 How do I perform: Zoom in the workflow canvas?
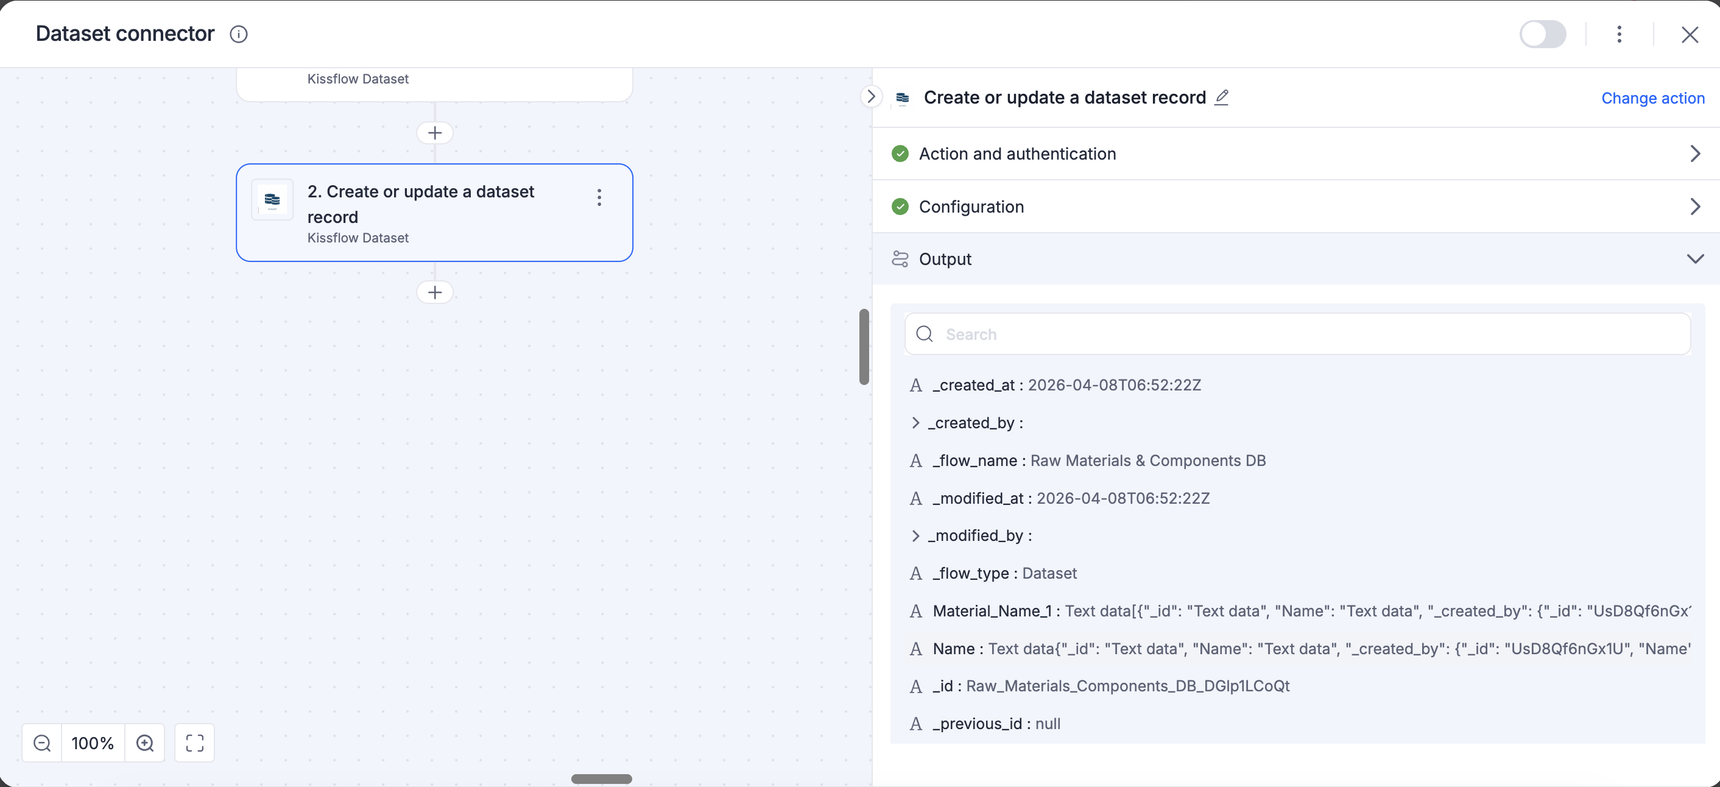point(145,743)
